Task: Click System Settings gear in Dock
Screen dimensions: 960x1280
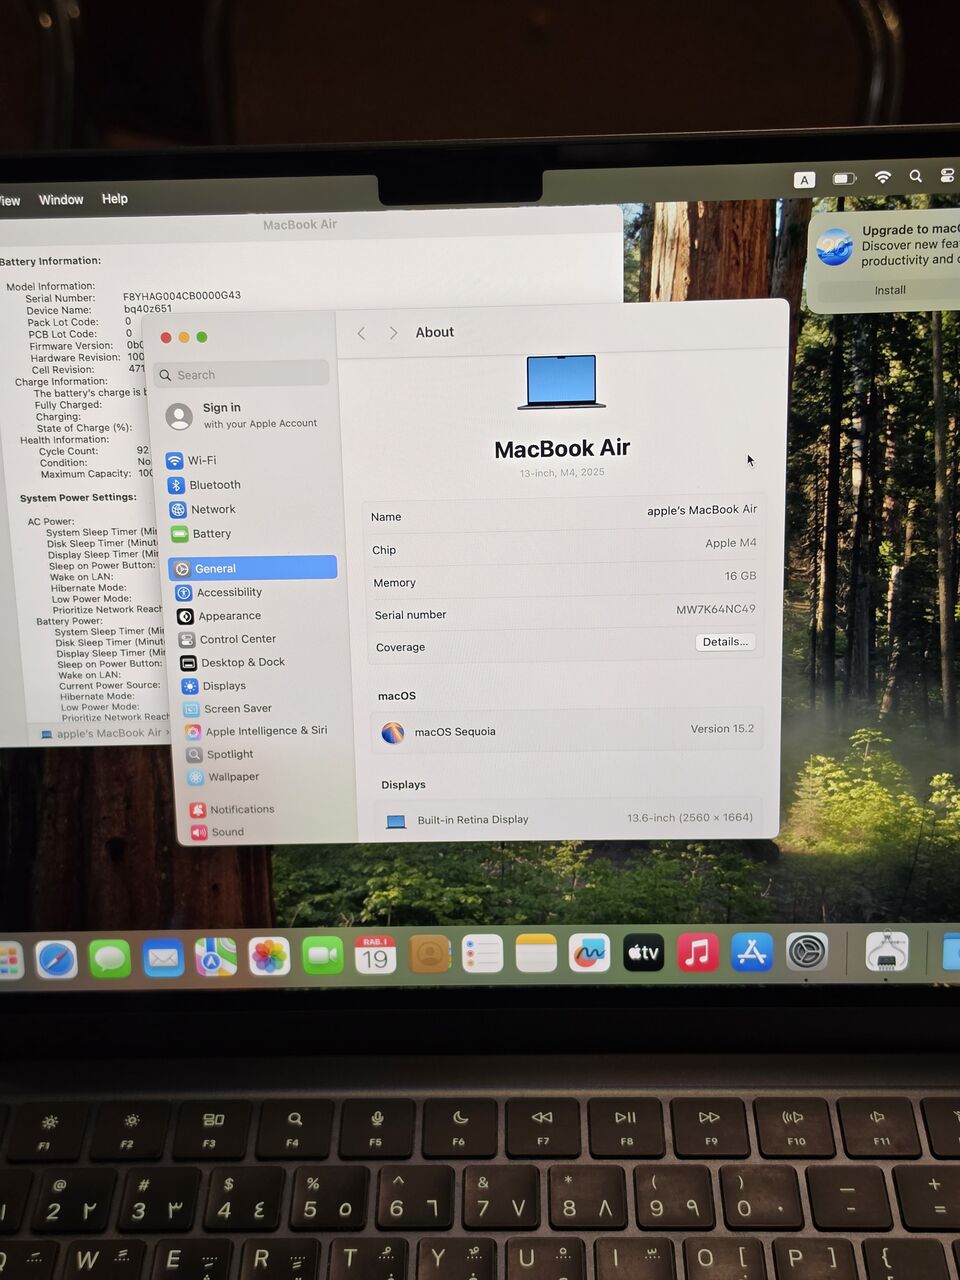Action: (x=807, y=951)
